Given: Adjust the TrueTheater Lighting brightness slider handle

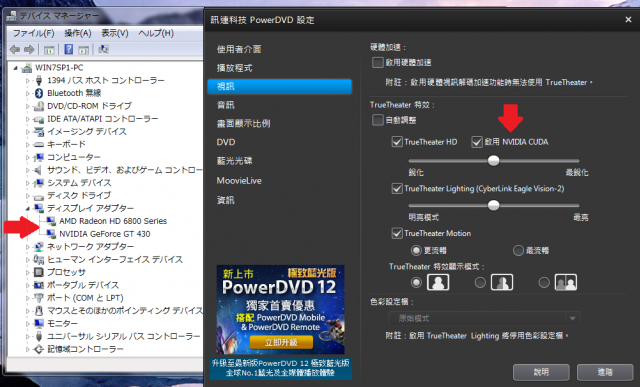Looking at the screenshot, I should click(493, 205).
